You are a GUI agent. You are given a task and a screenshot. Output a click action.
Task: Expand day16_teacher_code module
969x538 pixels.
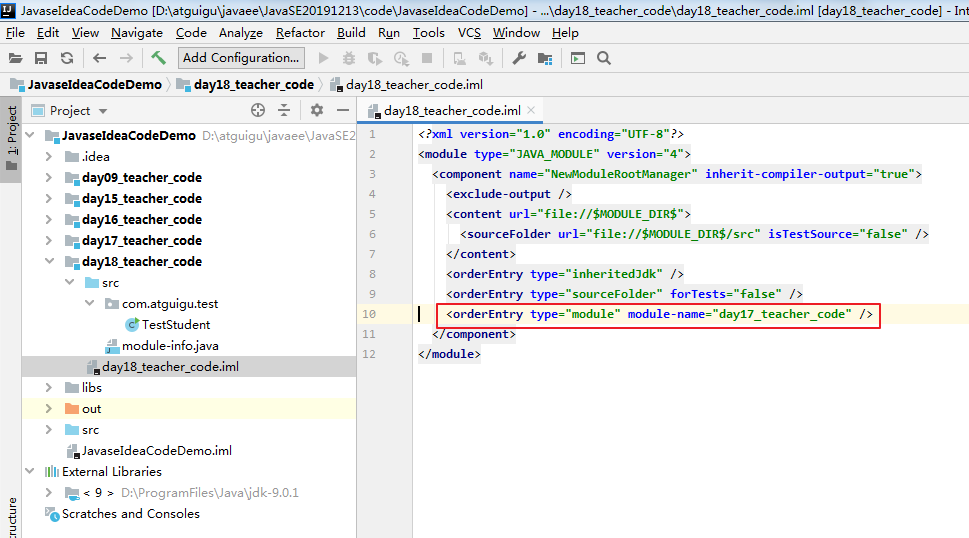[49, 219]
